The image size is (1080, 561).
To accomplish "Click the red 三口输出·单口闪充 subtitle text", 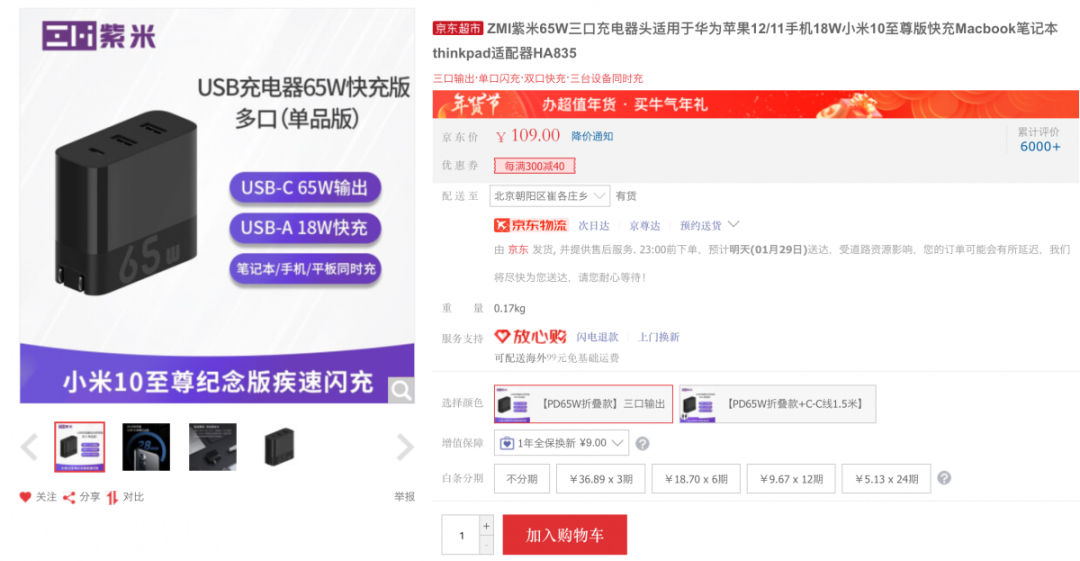I will point(538,79).
